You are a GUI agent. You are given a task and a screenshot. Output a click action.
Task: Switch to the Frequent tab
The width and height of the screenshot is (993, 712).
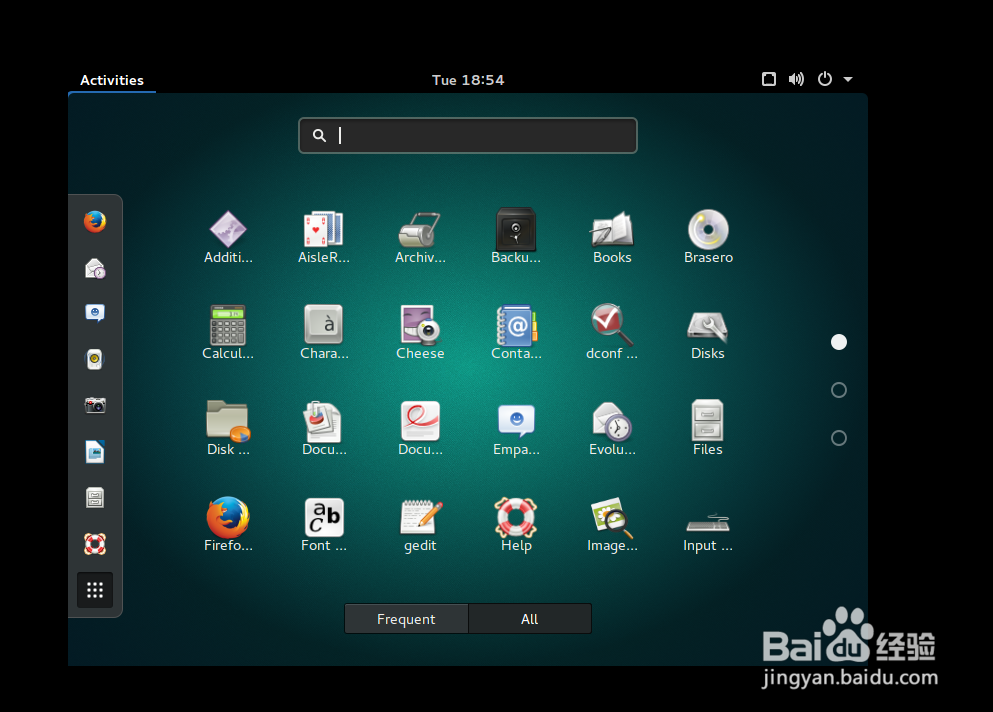406,618
